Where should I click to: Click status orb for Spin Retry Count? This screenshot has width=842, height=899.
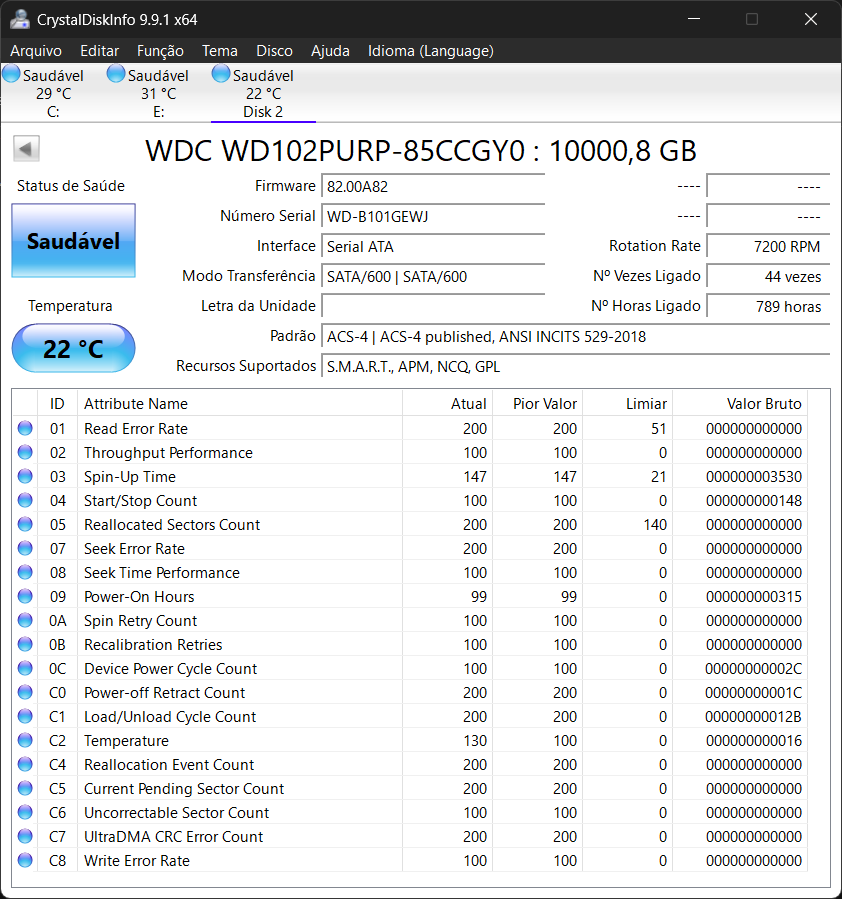(x=25, y=620)
